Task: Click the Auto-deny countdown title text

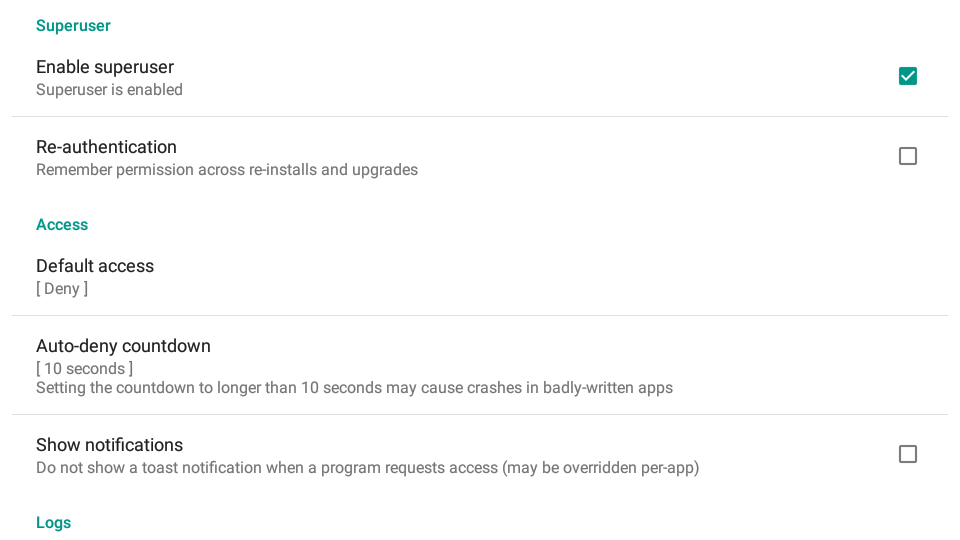Action: [x=123, y=346]
